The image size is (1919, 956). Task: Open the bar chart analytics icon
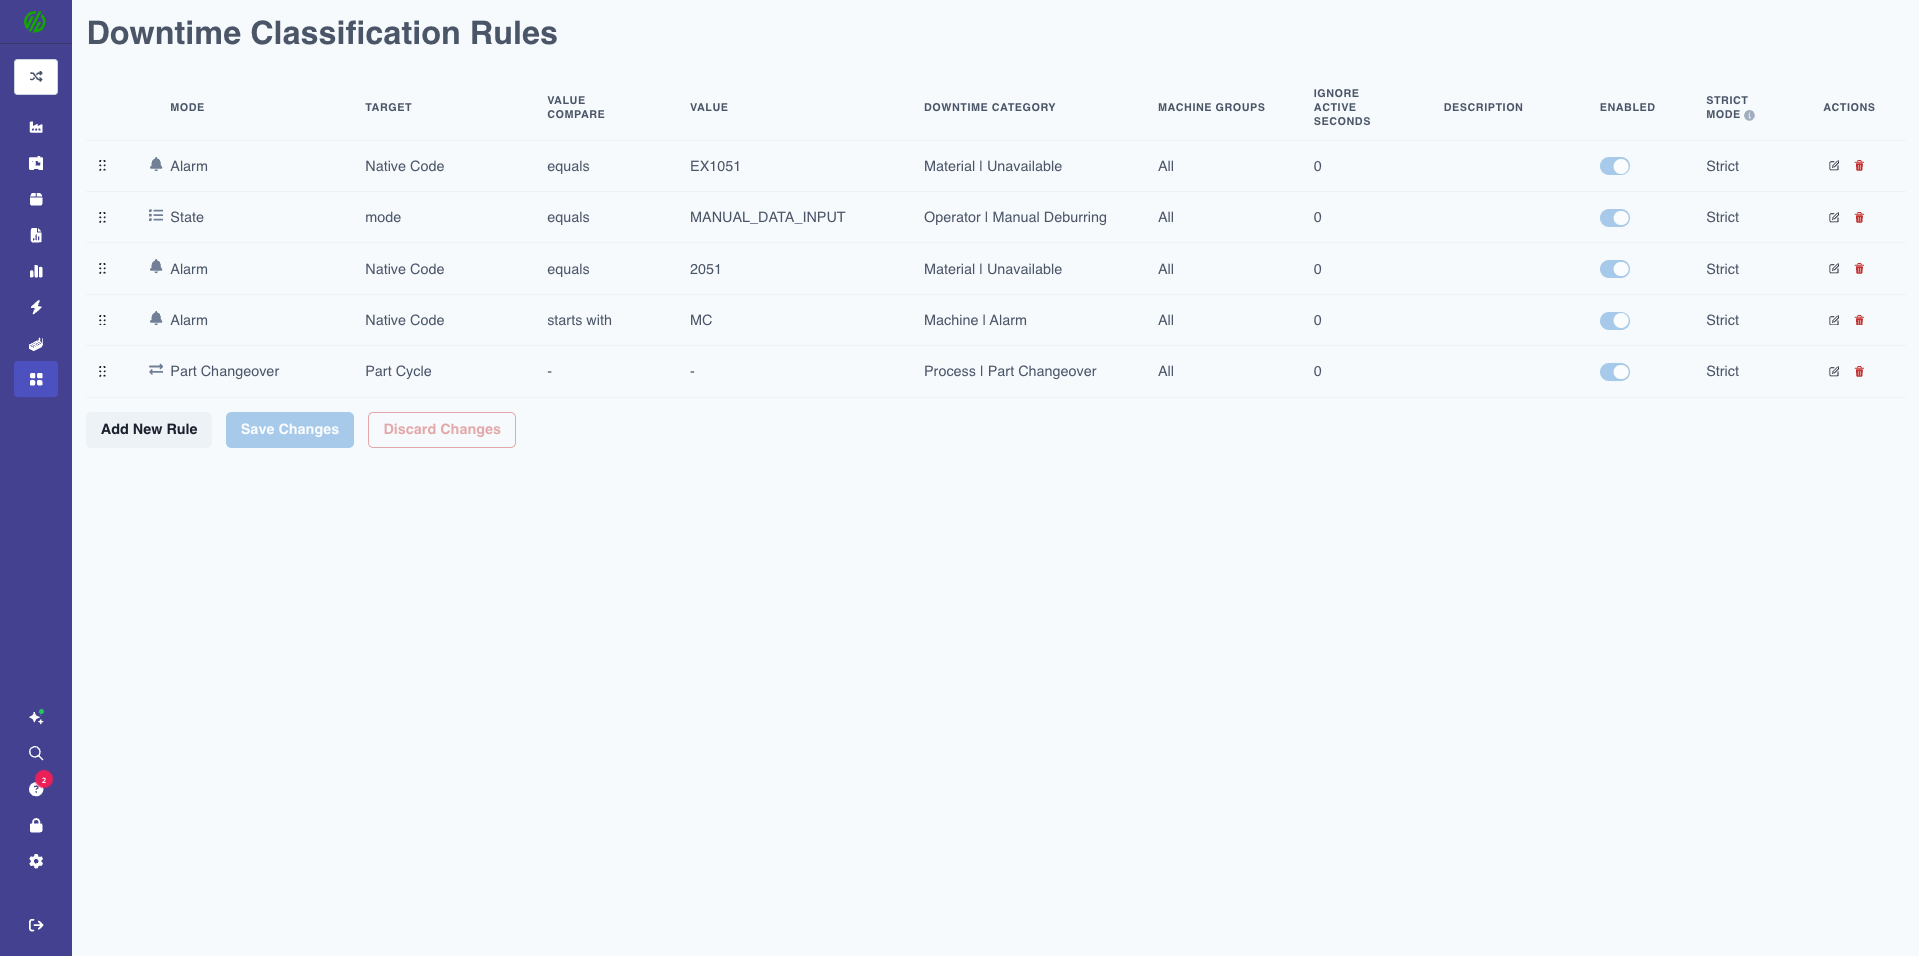(36, 270)
